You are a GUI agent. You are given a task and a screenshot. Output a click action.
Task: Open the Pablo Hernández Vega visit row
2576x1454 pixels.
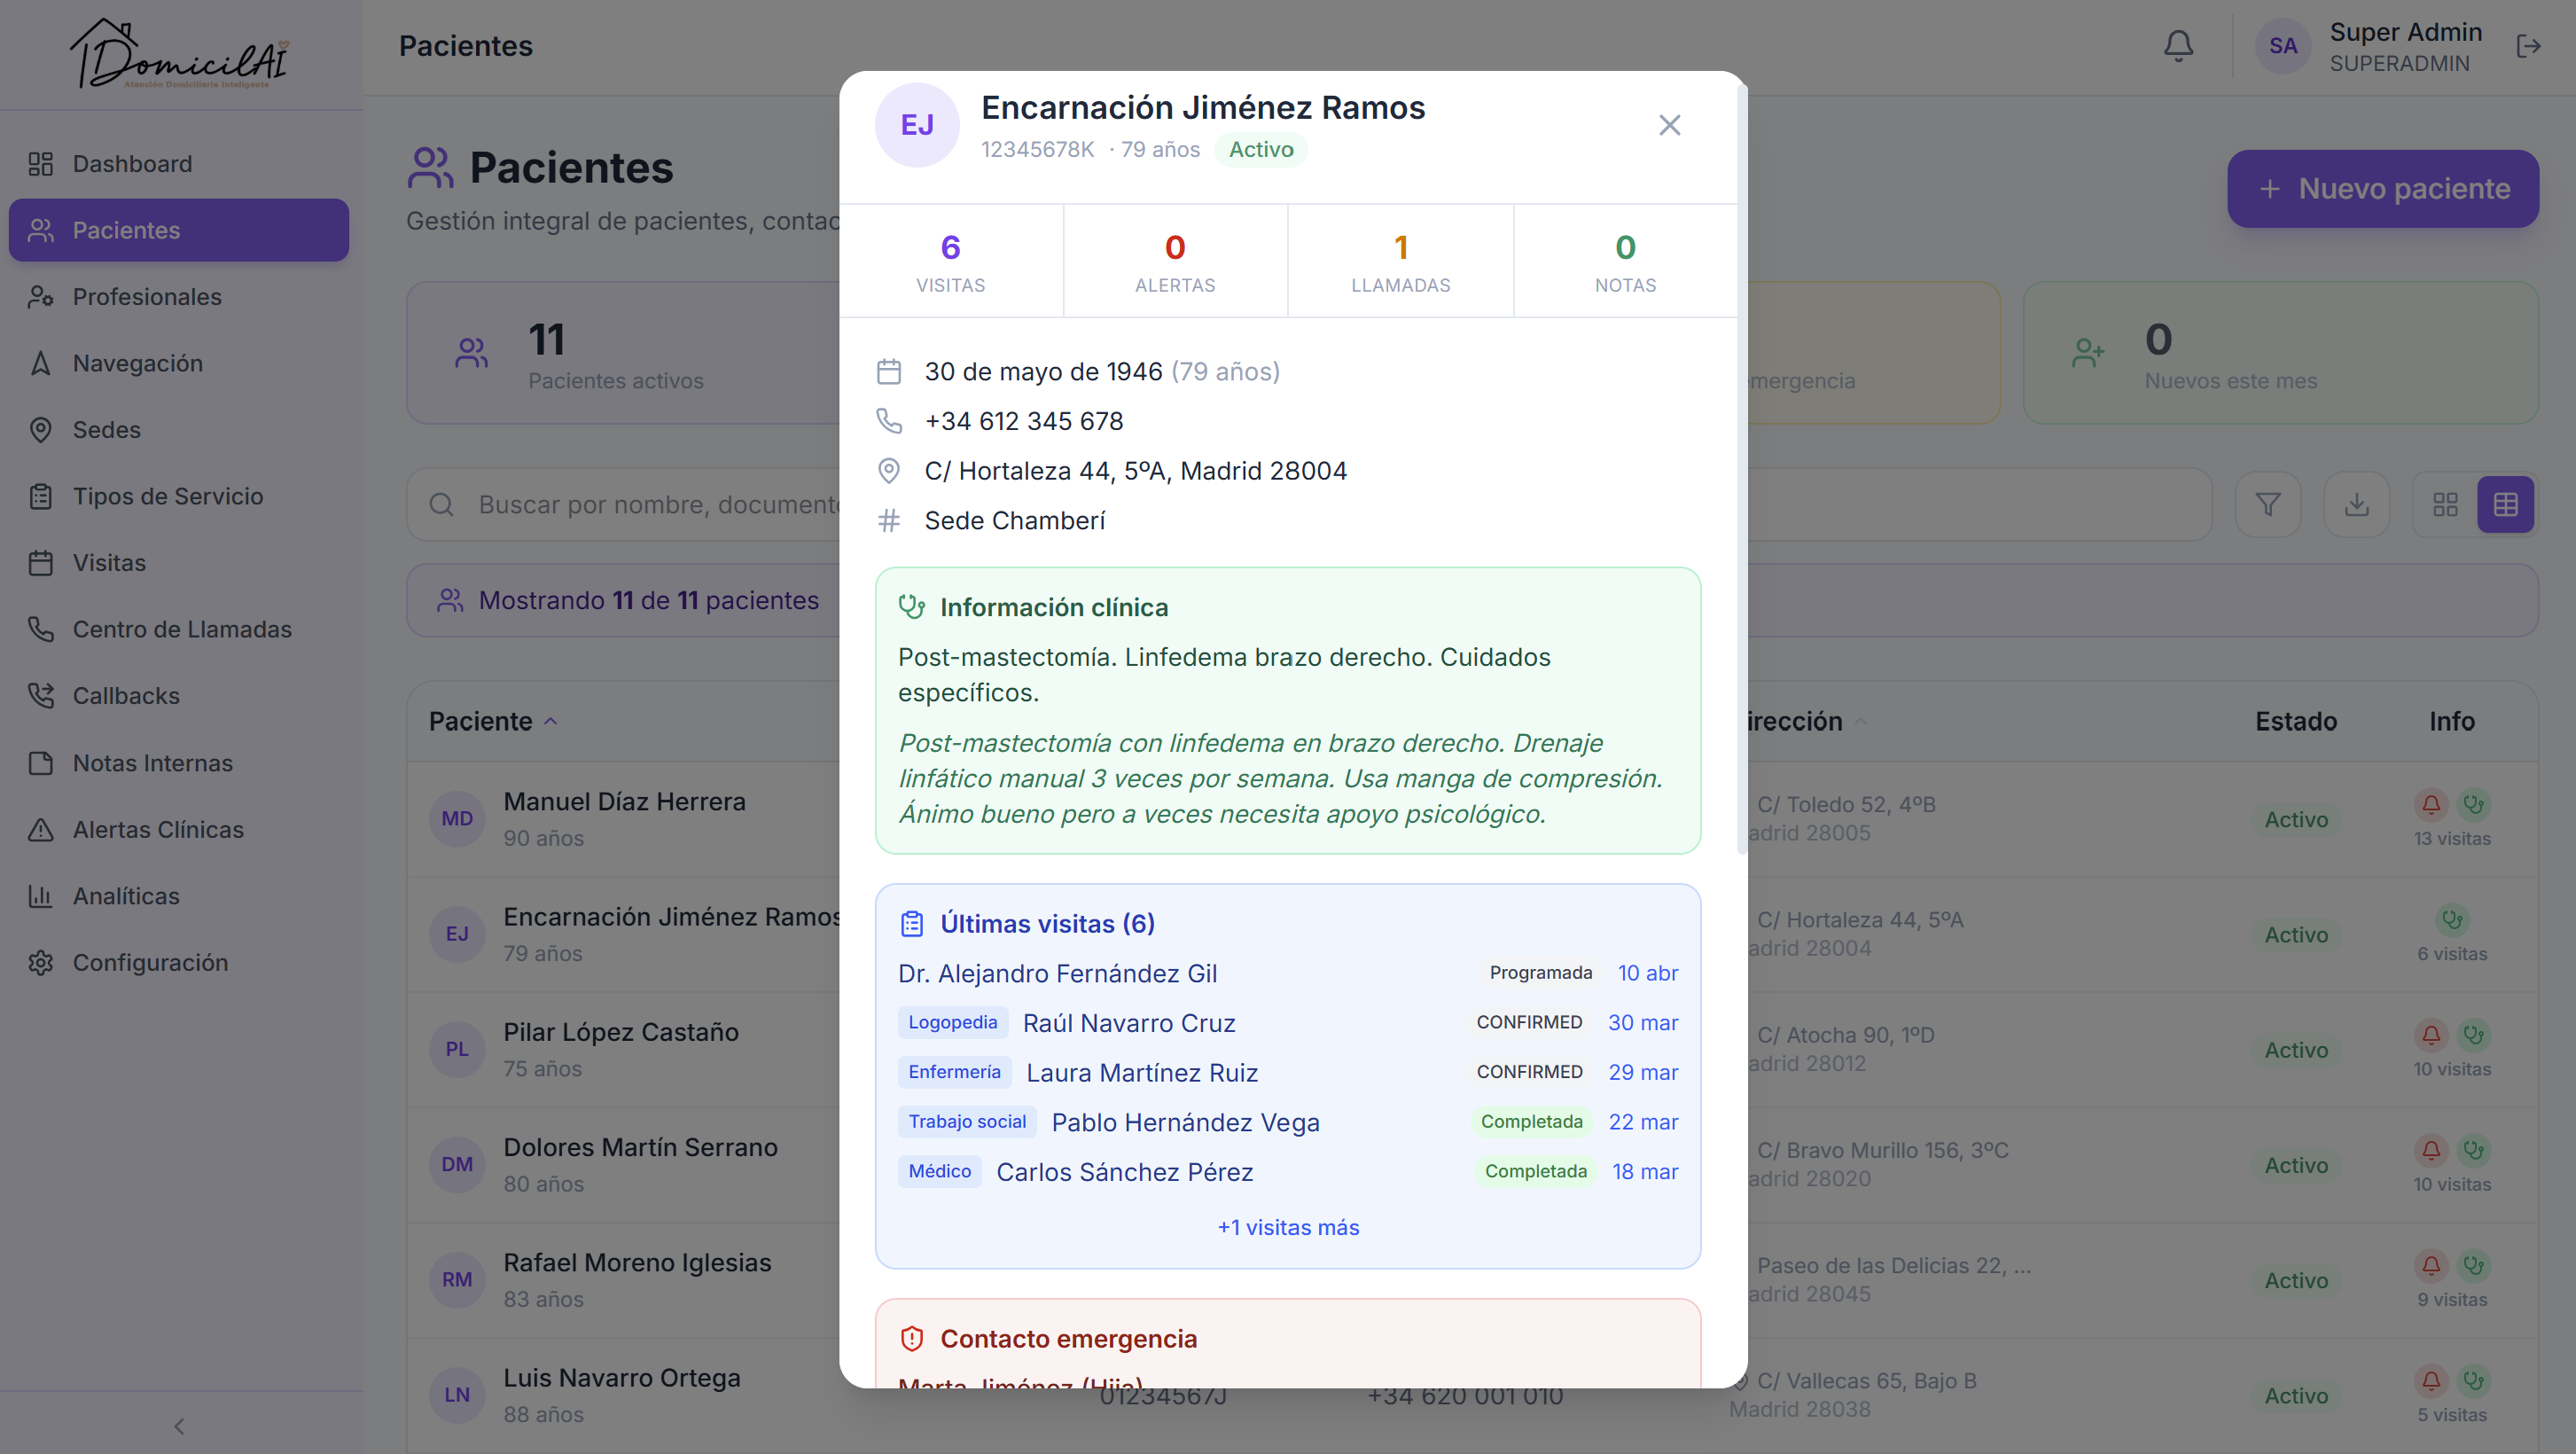click(1288, 1122)
